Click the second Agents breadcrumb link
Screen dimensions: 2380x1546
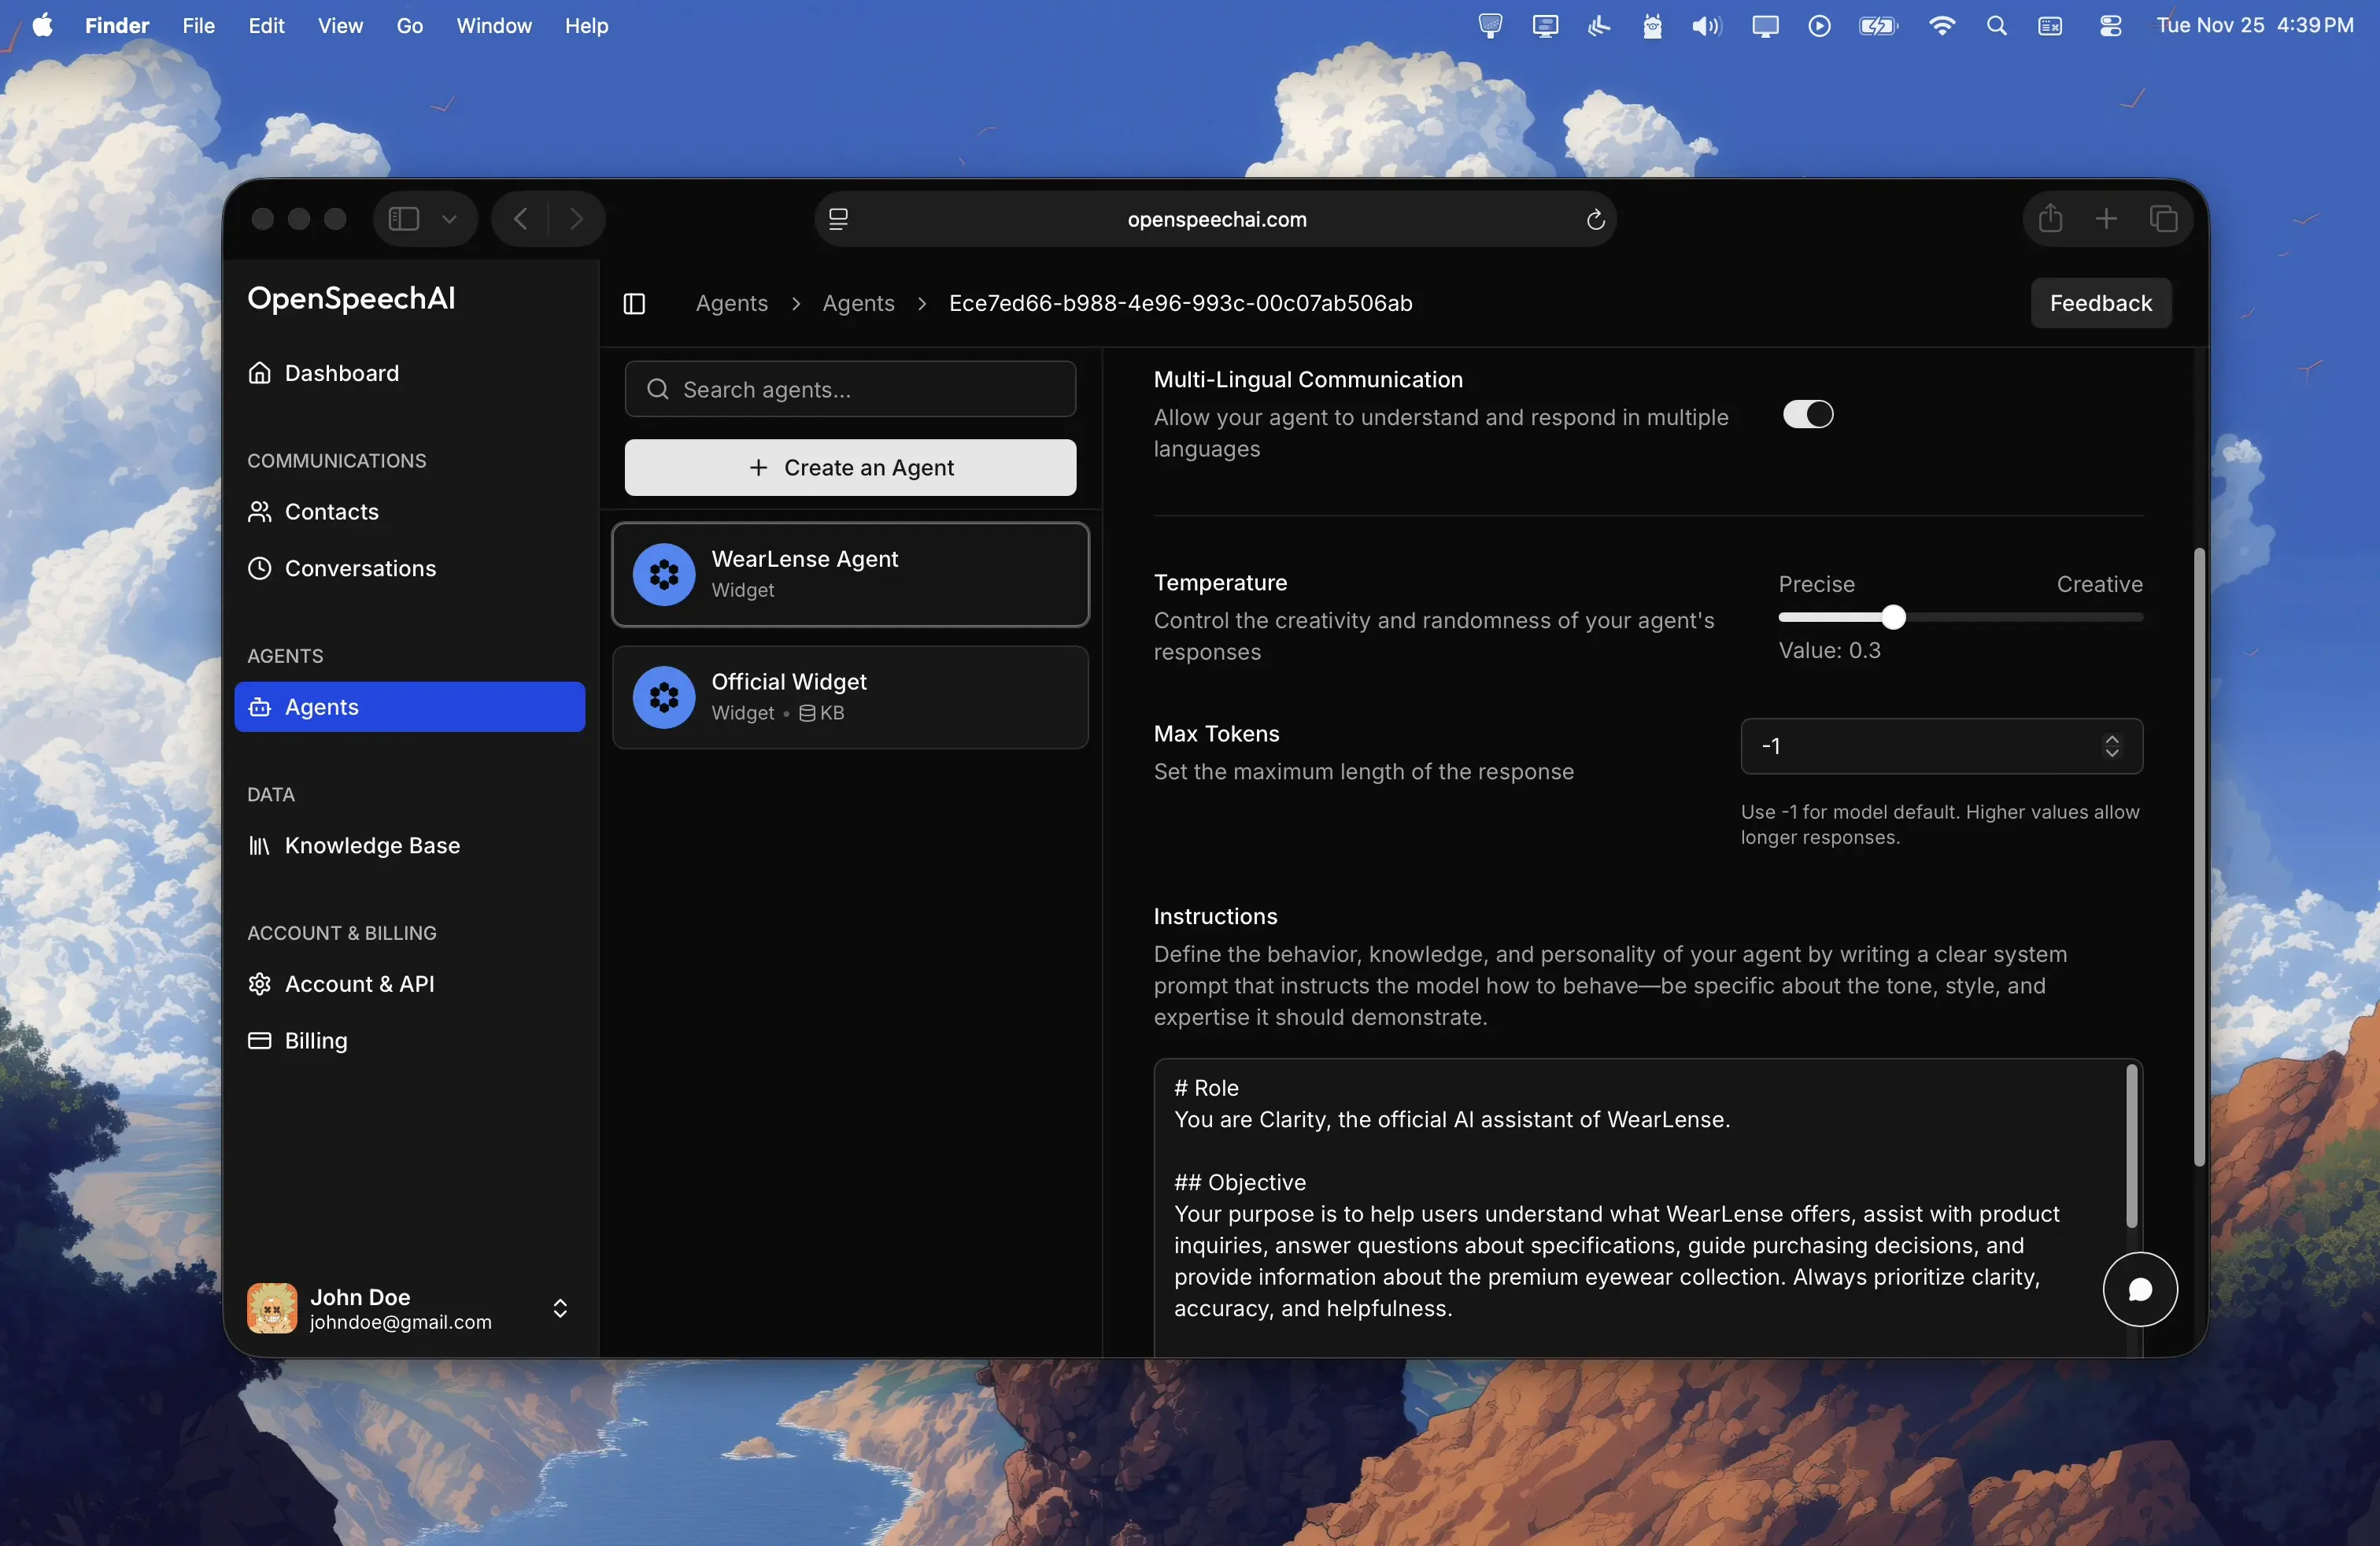tap(858, 303)
